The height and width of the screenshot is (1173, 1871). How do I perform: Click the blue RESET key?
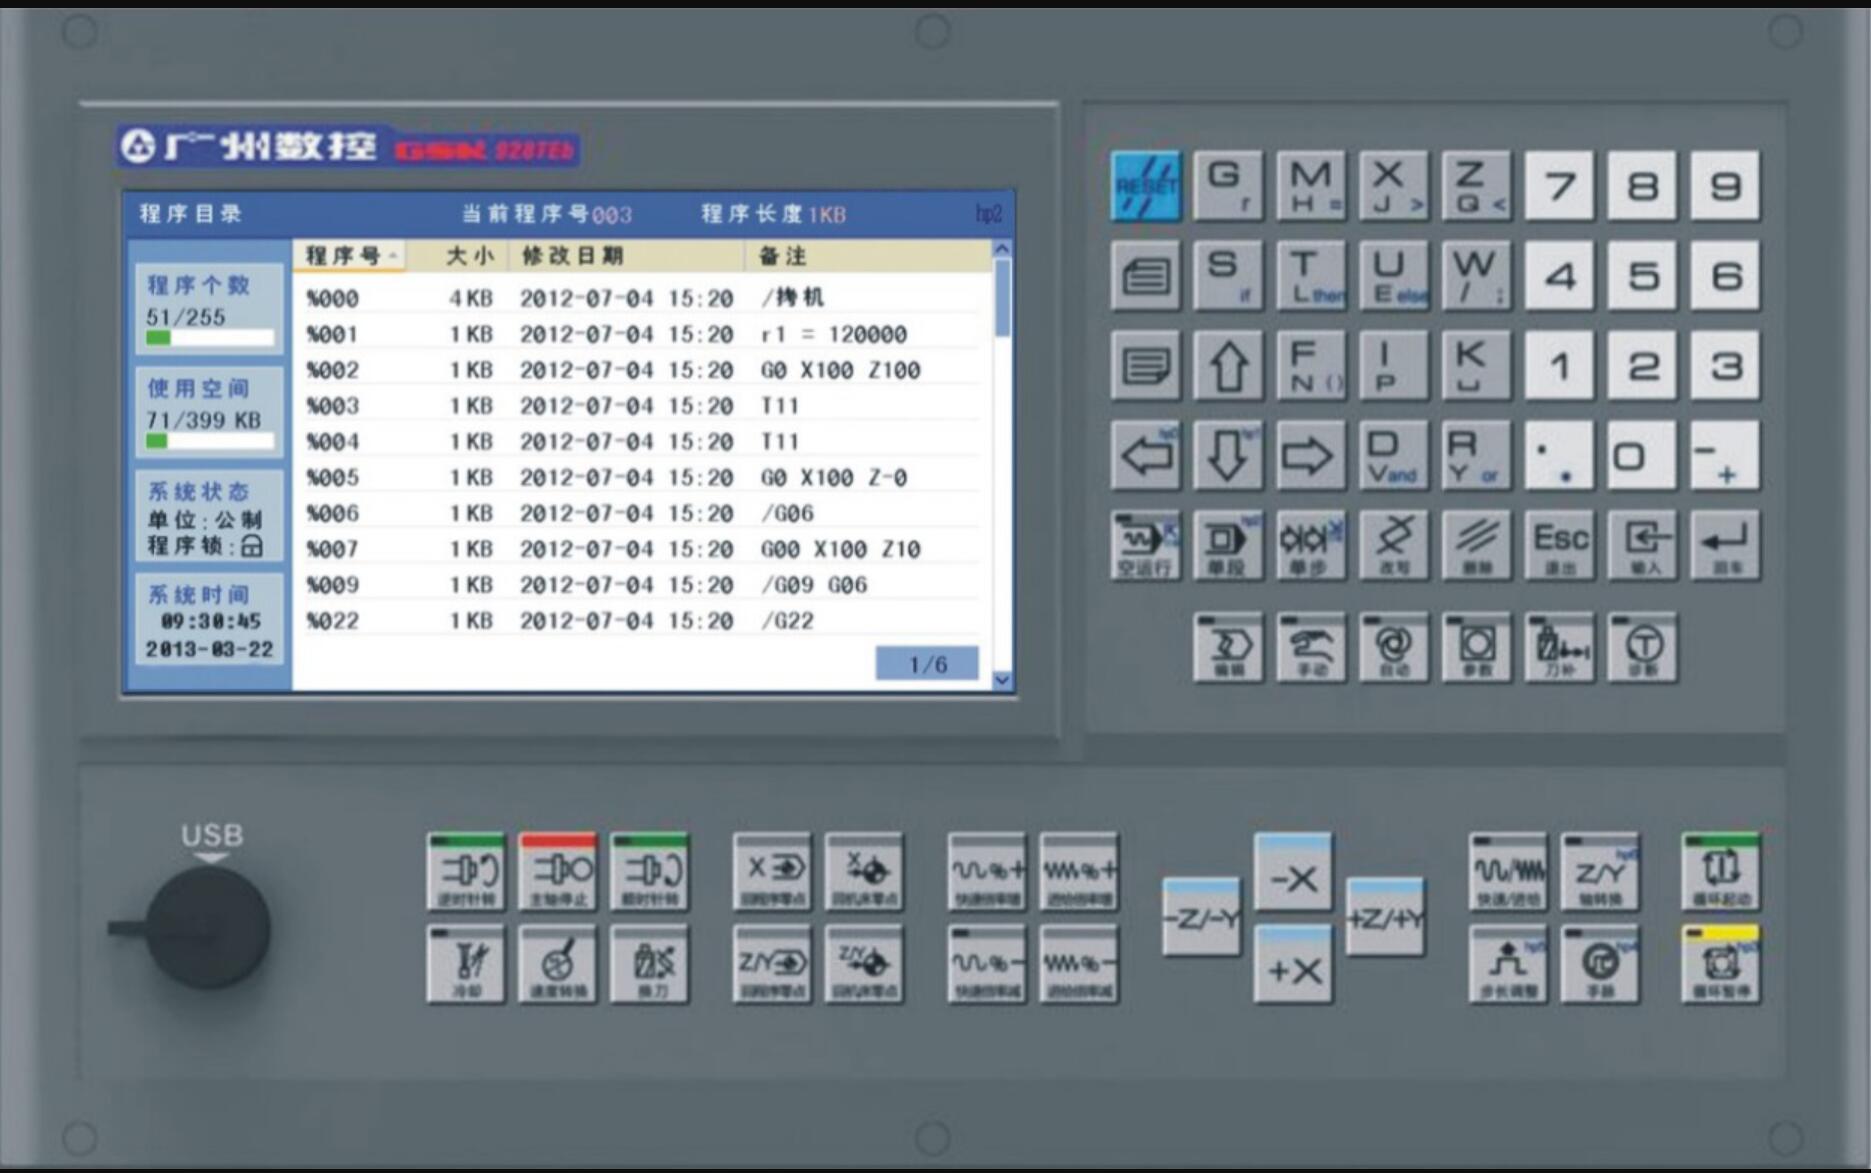click(x=1146, y=186)
